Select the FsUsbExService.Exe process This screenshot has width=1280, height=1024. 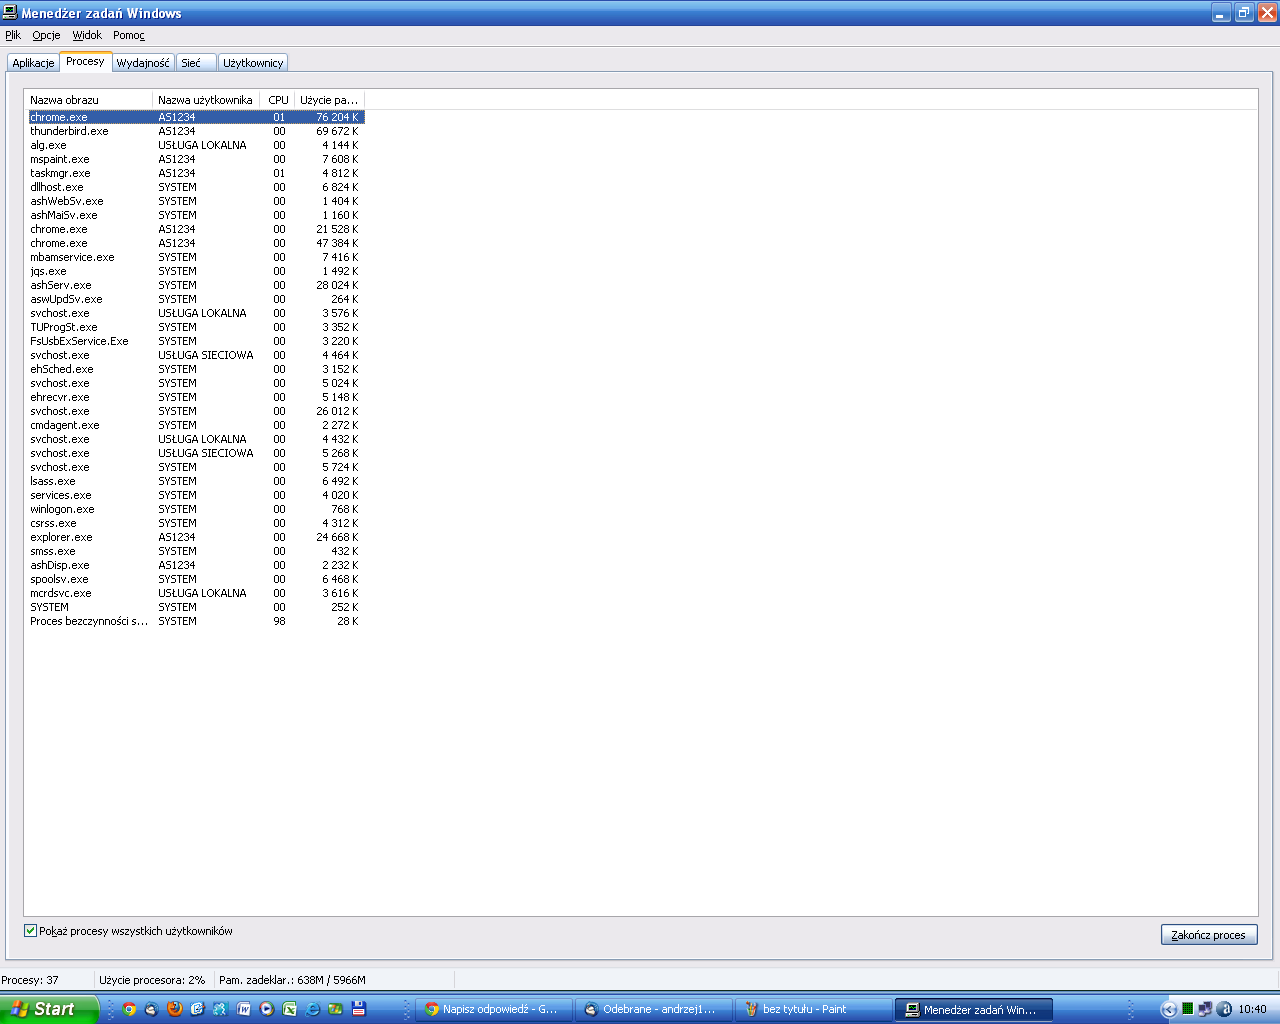point(196,341)
